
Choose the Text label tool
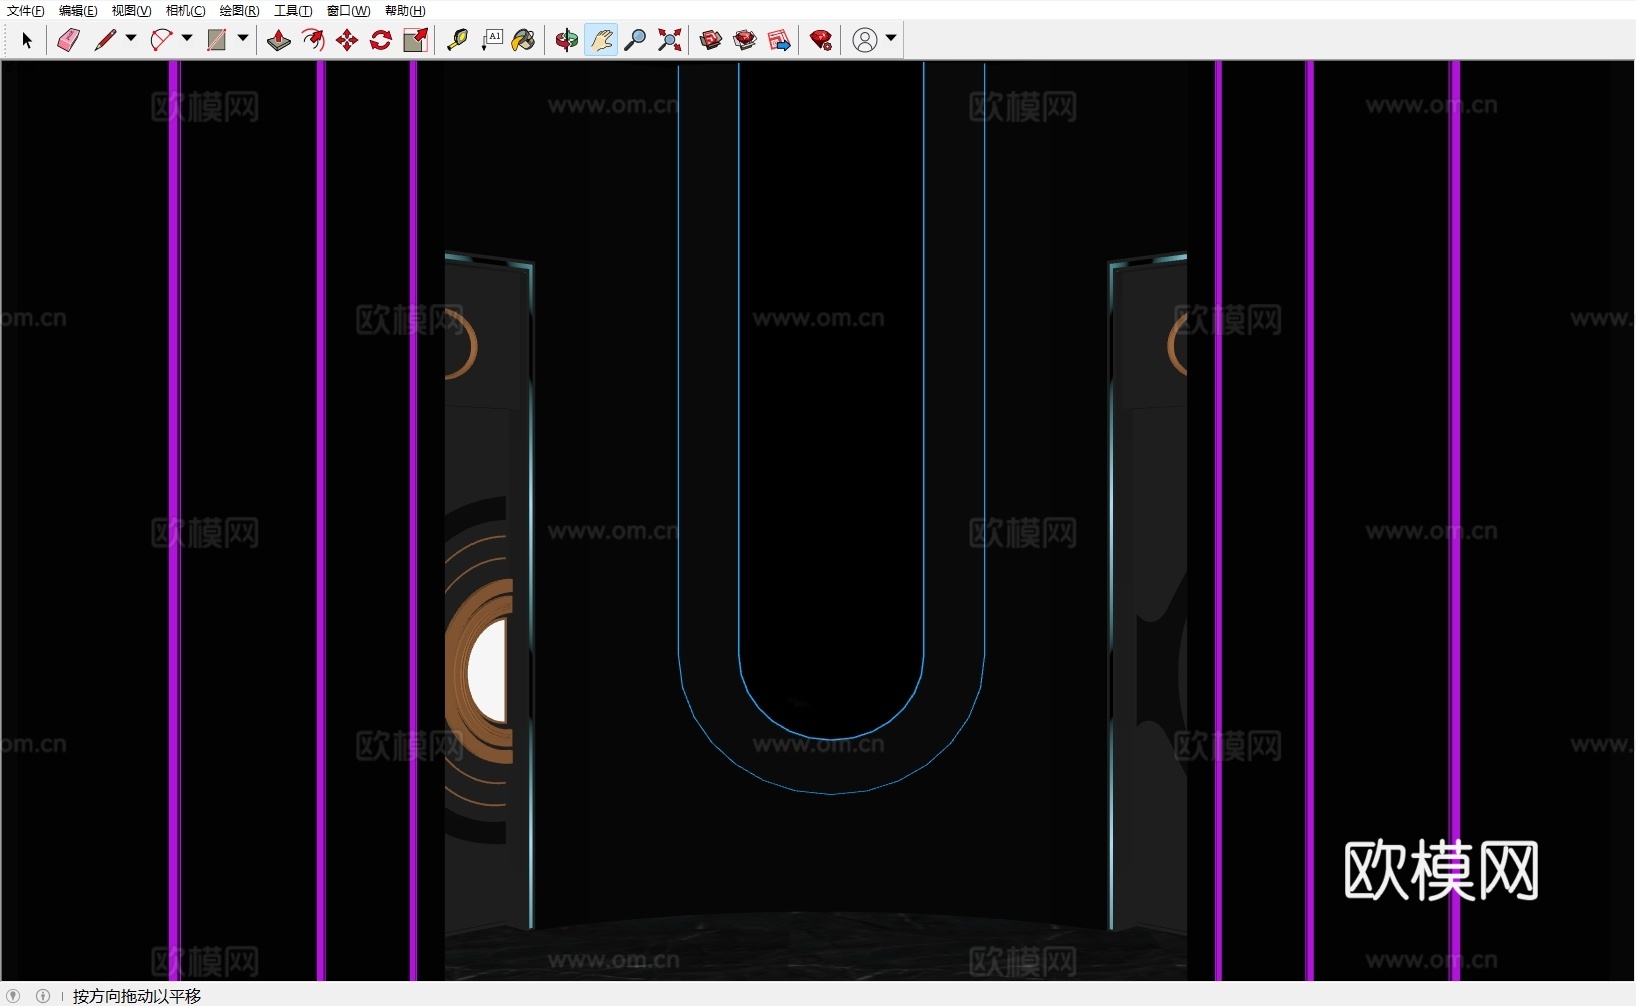click(x=492, y=40)
